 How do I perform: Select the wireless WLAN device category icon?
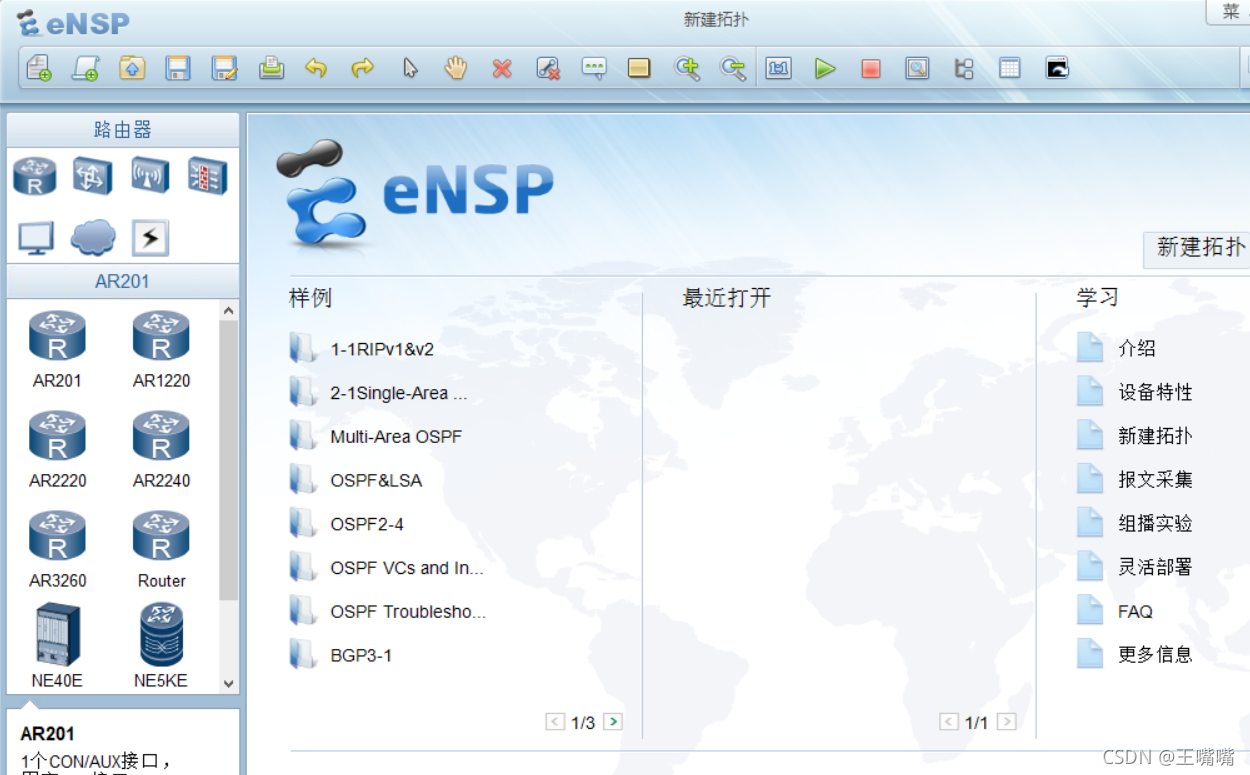[150, 177]
